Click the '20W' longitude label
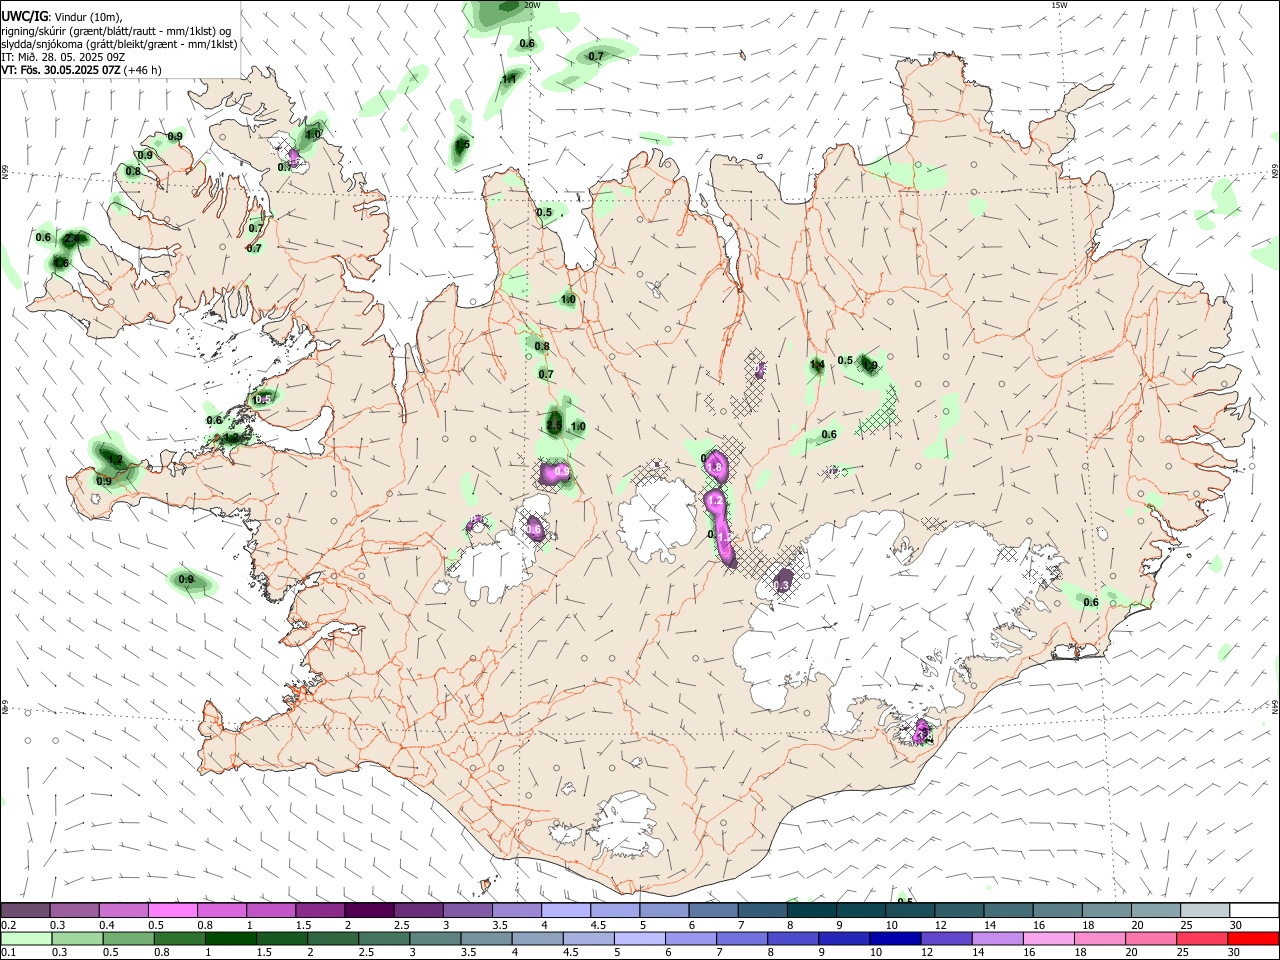1280x960 pixels. coord(532,5)
